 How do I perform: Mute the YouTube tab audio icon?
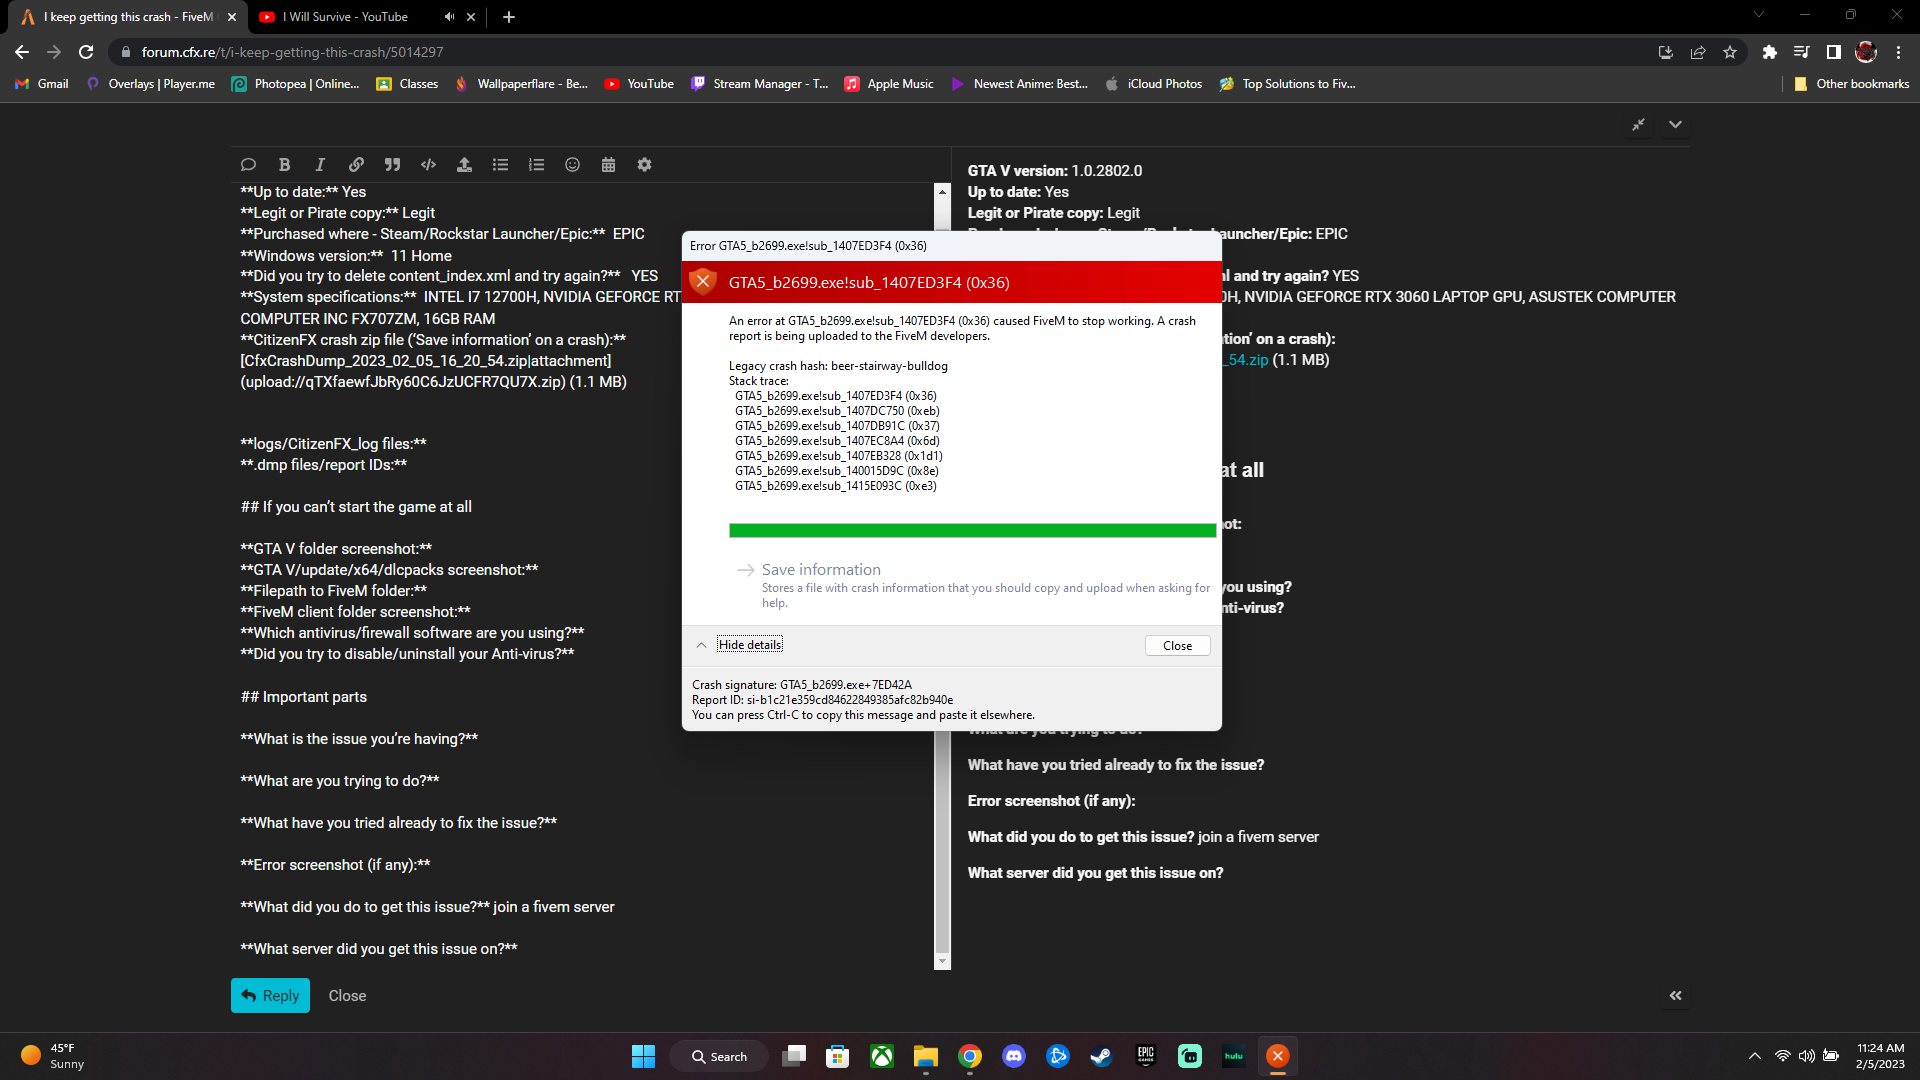tap(449, 17)
